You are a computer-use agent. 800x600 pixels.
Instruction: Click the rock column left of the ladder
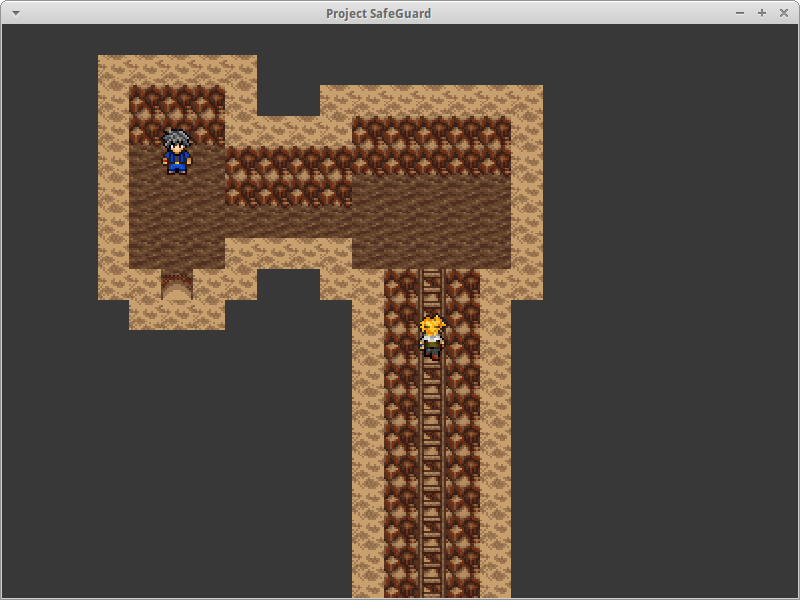point(401,450)
